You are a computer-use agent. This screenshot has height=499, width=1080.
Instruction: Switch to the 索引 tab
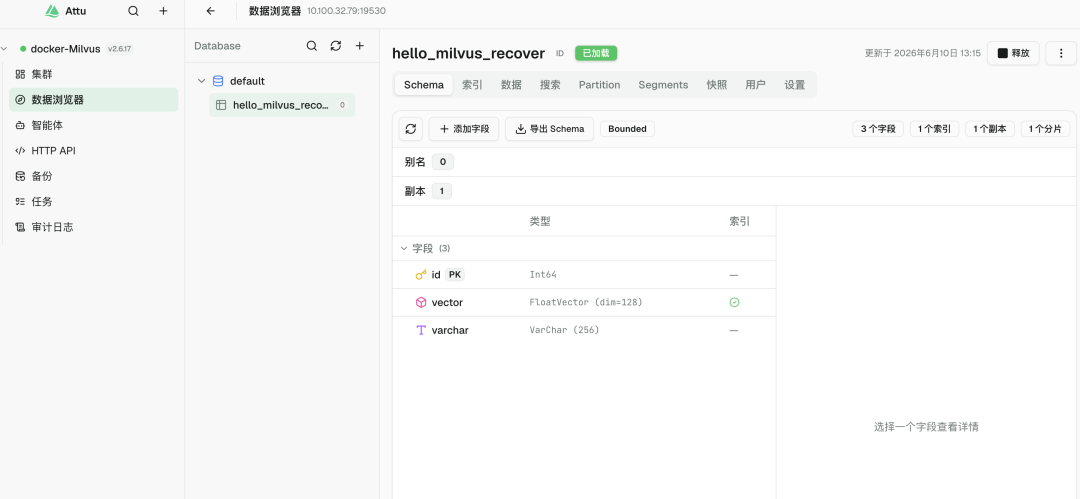472,85
